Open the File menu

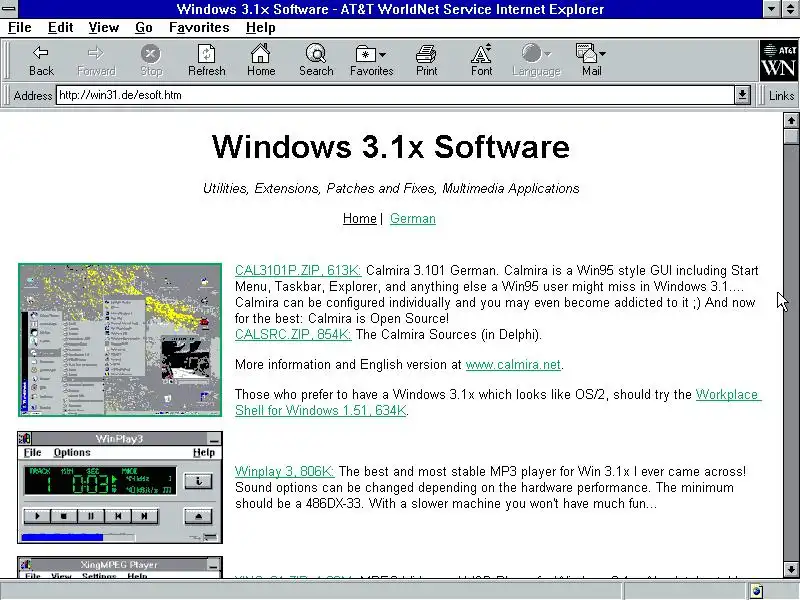pyautogui.click(x=19, y=28)
